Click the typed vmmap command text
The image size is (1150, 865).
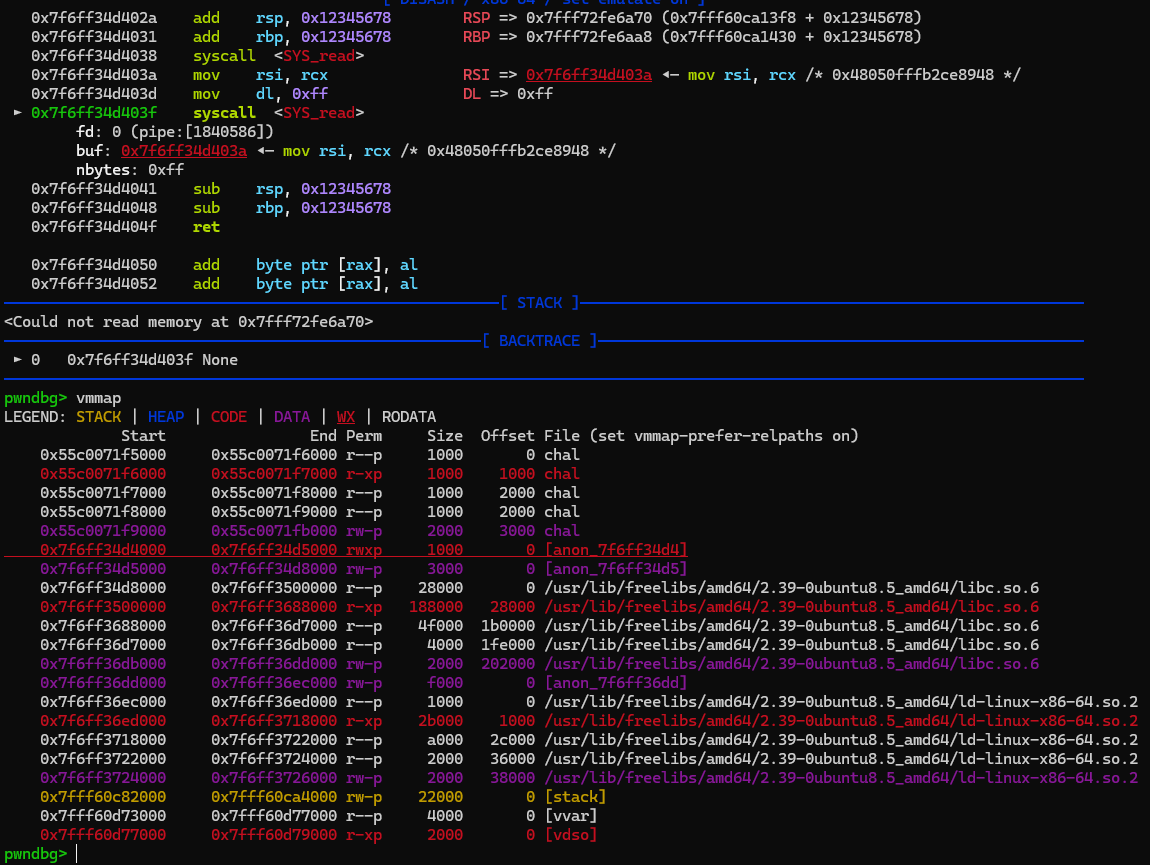(x=98, y=398)
